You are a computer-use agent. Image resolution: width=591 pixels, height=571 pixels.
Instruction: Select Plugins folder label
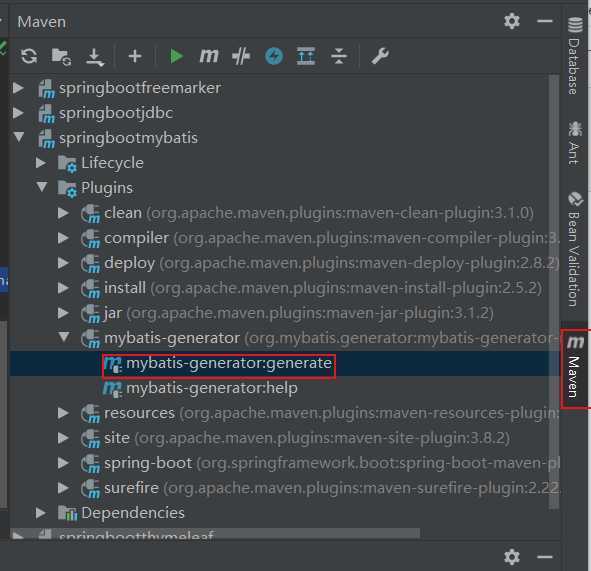point(107,188)
